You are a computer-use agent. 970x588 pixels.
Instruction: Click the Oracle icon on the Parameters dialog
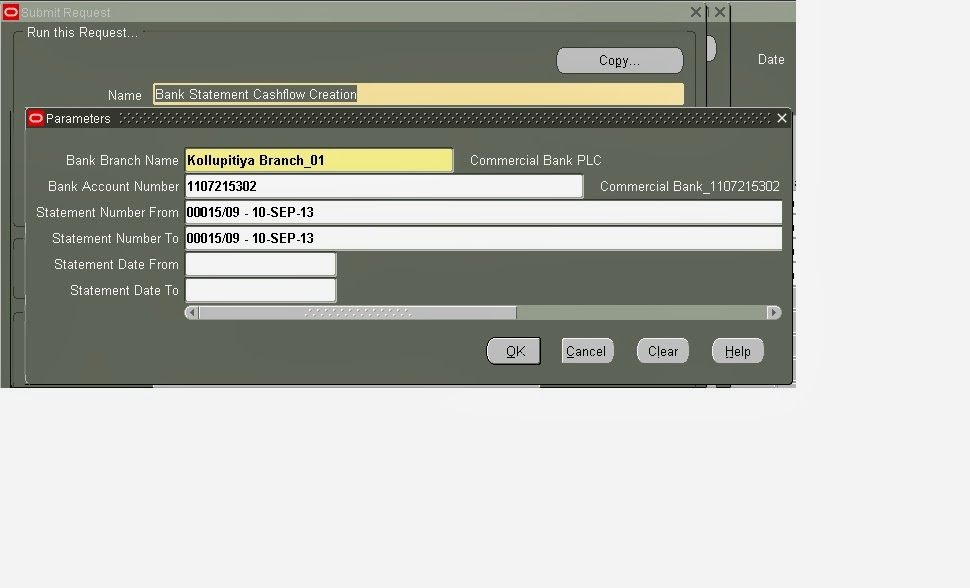(x=35, y=118)
